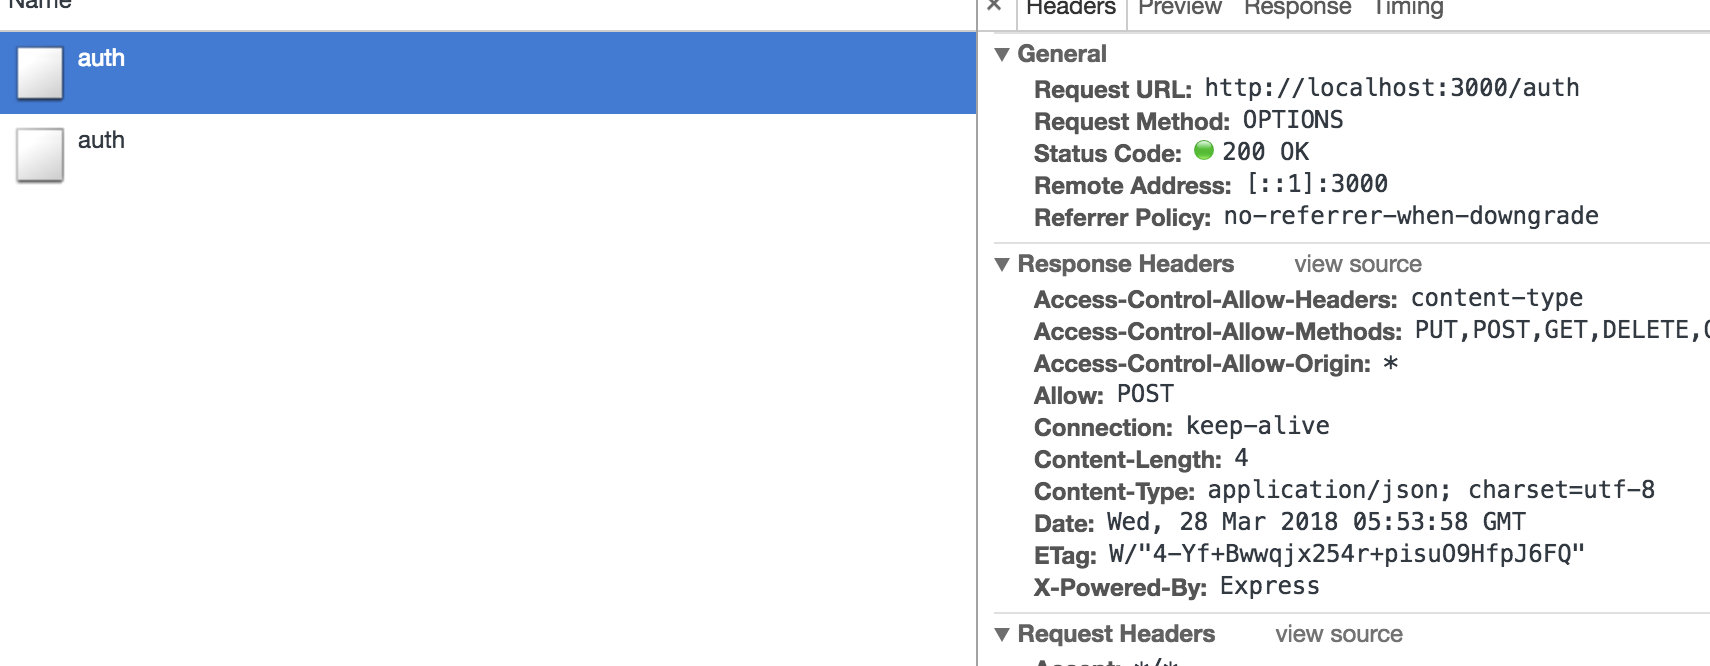Screen dimensions: 1710x666
Task: Switch to the Response tab
Action: click(x=1297, y=8)
